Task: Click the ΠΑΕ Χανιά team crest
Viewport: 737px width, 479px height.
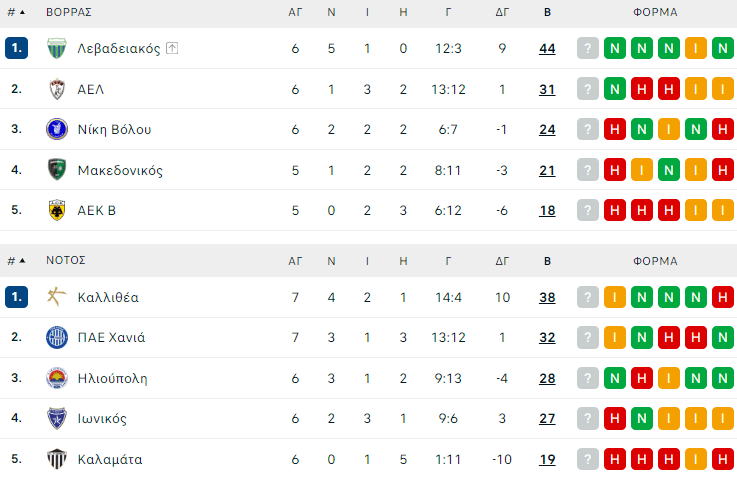Action: 57,337
